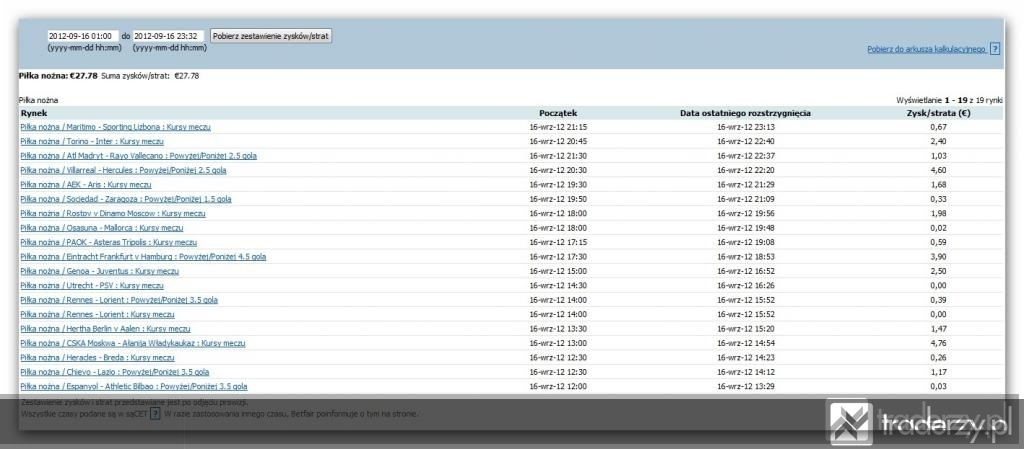Open Rennes - Lorient Kursy meczu link
1024x449 pixels.
[x=97, y=314]
